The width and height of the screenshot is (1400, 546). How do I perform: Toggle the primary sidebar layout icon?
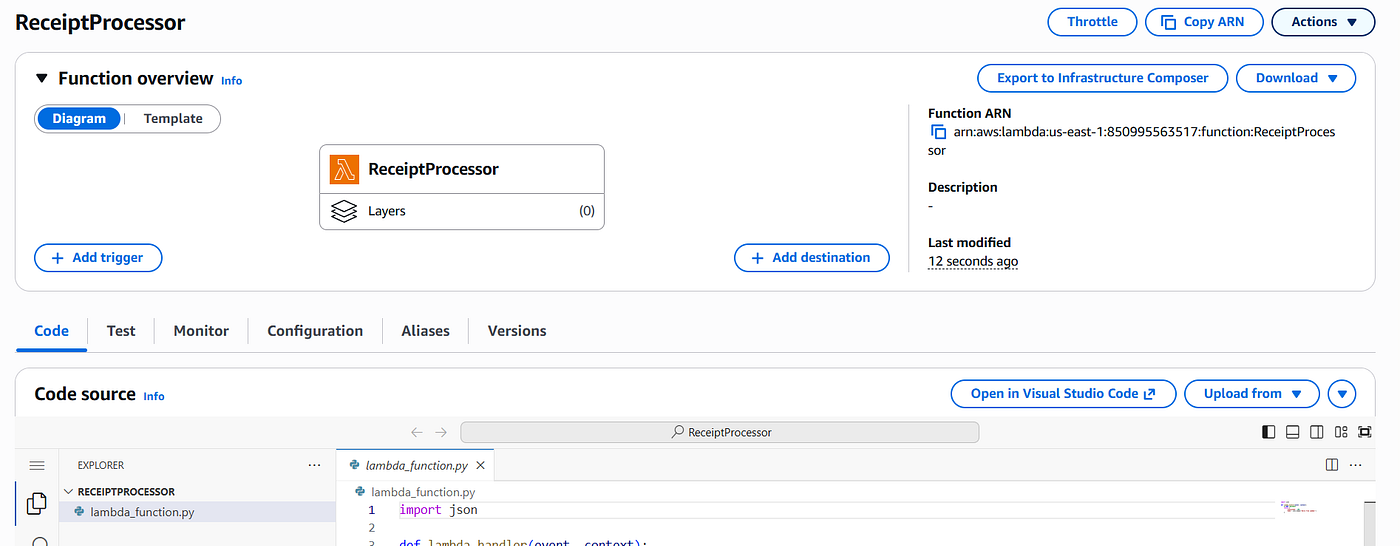[x=1269, y=432]
